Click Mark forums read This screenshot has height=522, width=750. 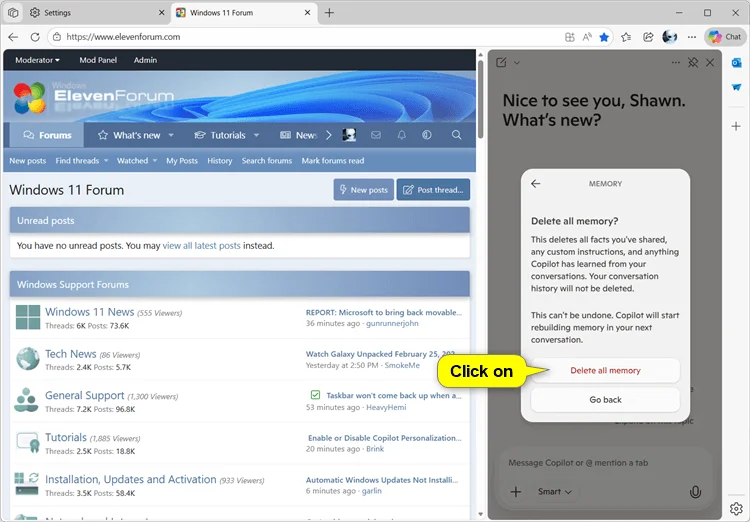(x=332, y=161)
